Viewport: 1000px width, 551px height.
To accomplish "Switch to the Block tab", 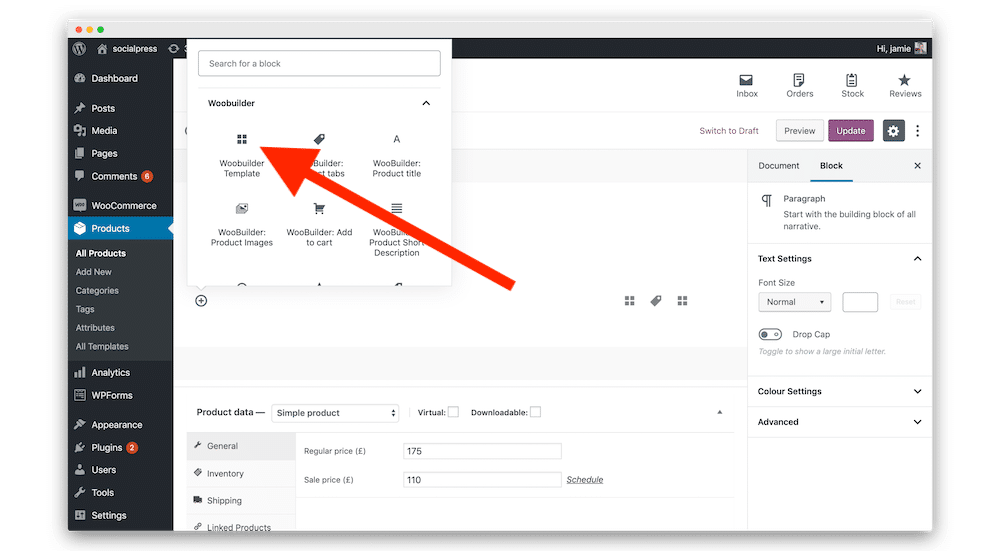I will click(x=831, y=166).
